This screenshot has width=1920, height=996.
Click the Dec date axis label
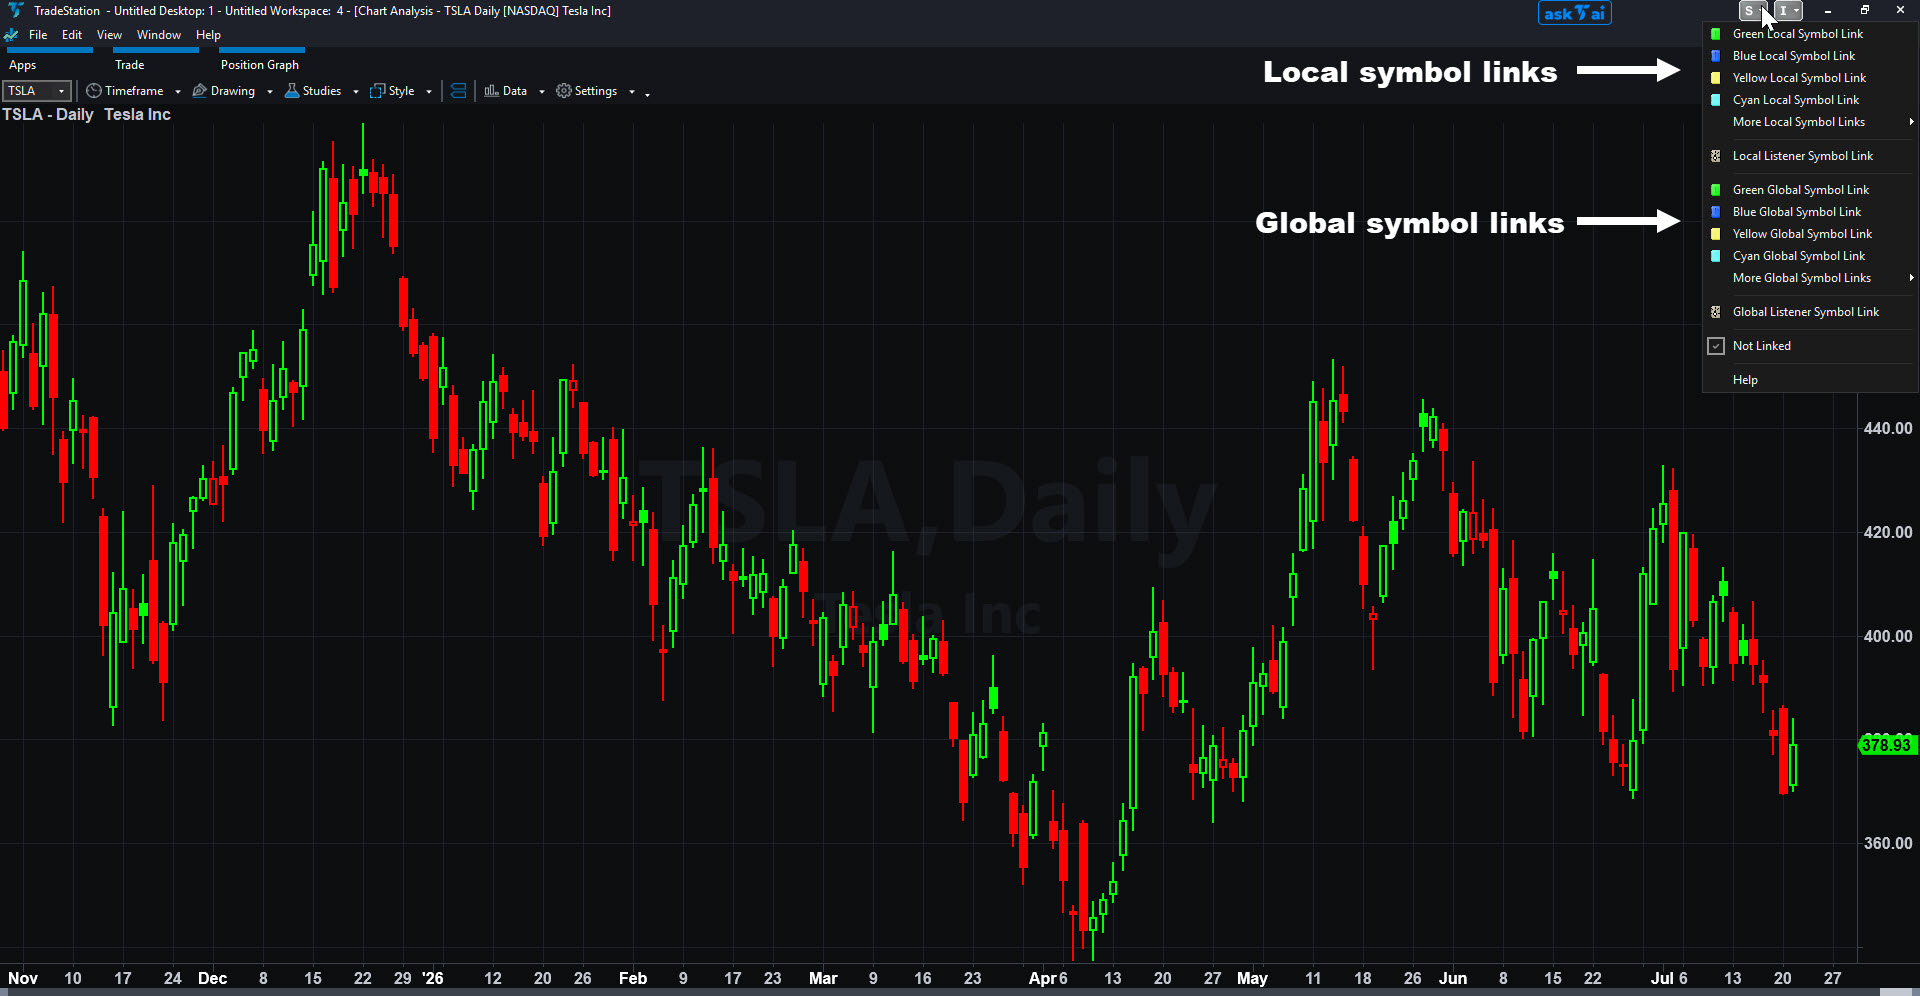click(x=212, y=978)
